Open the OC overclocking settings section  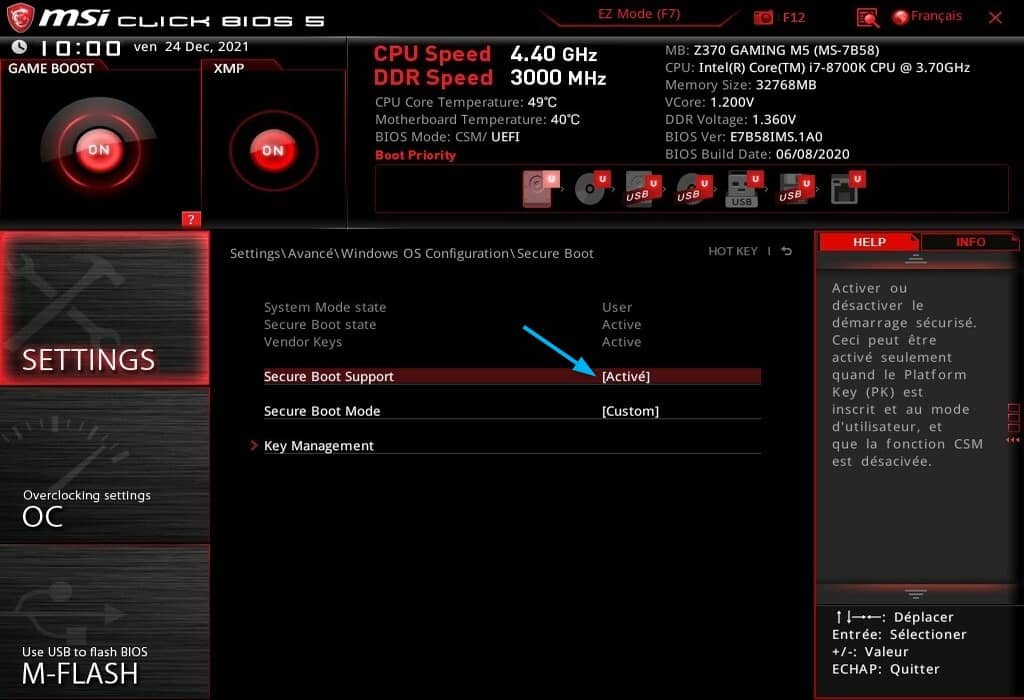(104, 465)
